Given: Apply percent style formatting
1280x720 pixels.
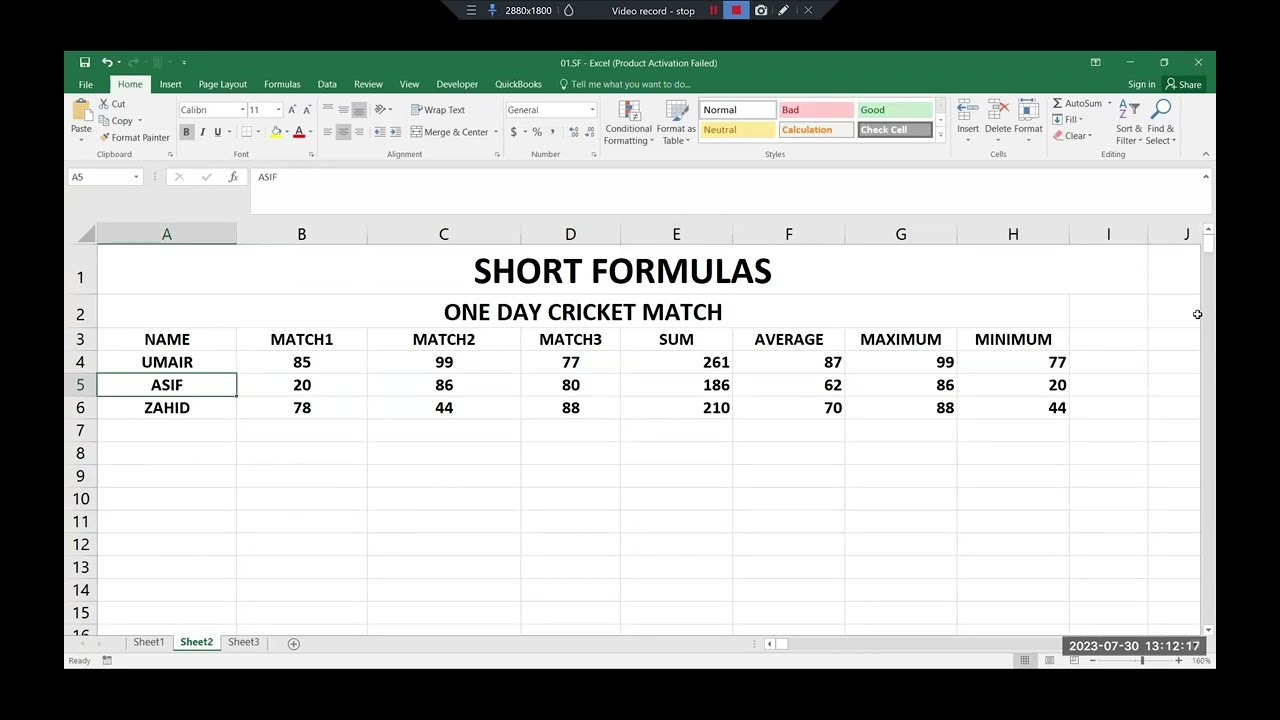Looking at the screenshot, I should 537,132.
